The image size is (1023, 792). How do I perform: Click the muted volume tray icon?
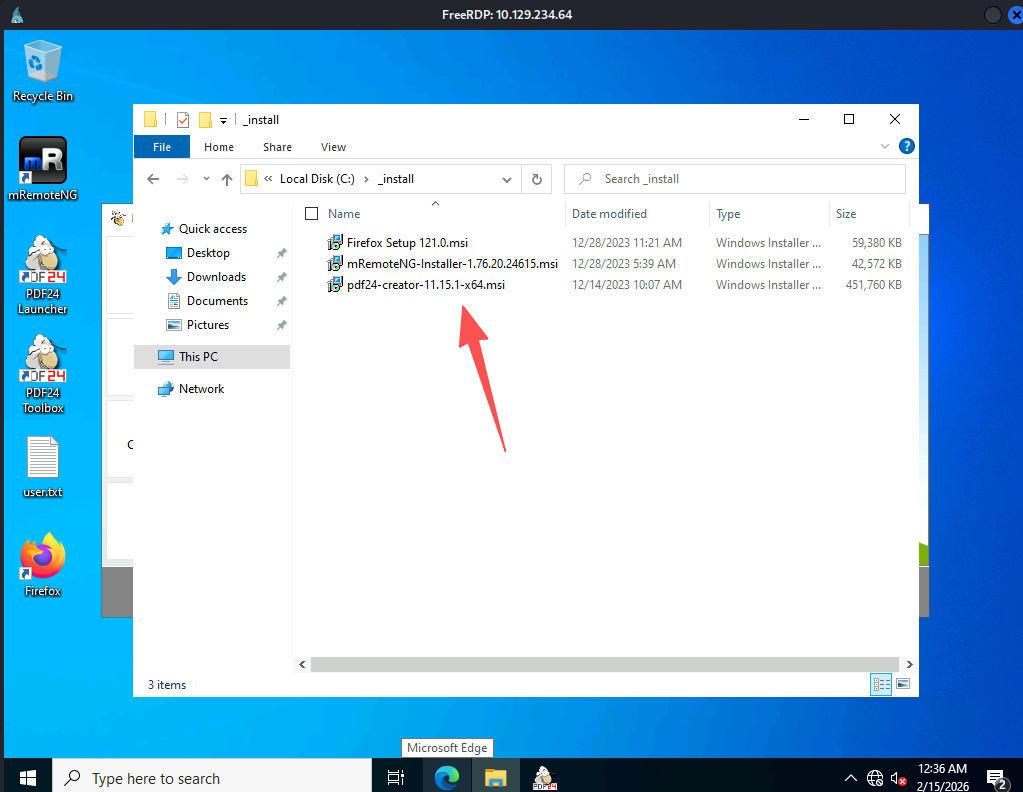[898, 778]
